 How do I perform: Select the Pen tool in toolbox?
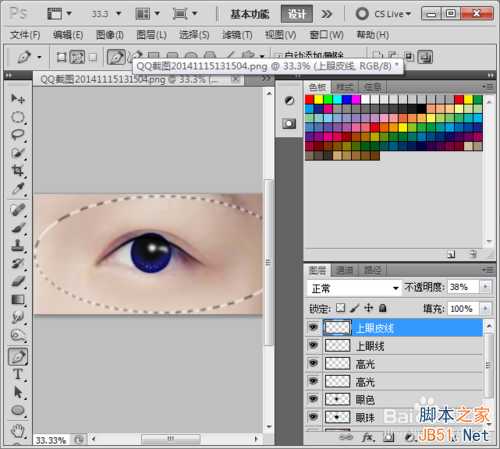(x=18, y=356)
